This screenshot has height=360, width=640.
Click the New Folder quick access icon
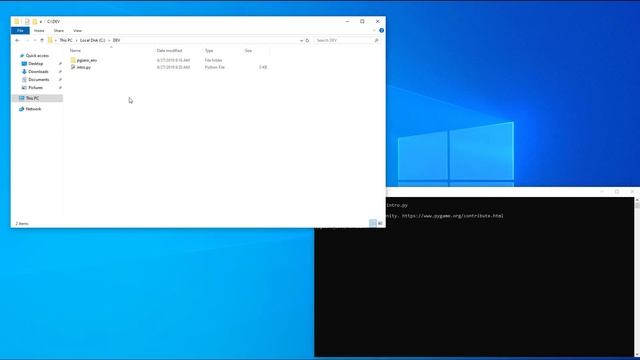click(x=35, y=22)
